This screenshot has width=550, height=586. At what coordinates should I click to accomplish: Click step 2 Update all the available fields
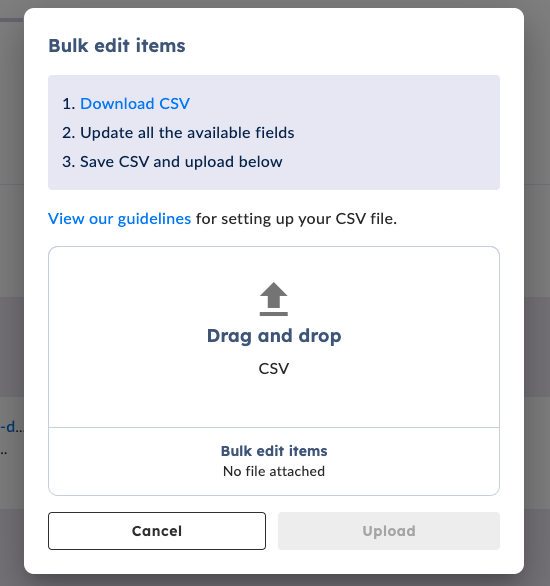click(178, 133)
